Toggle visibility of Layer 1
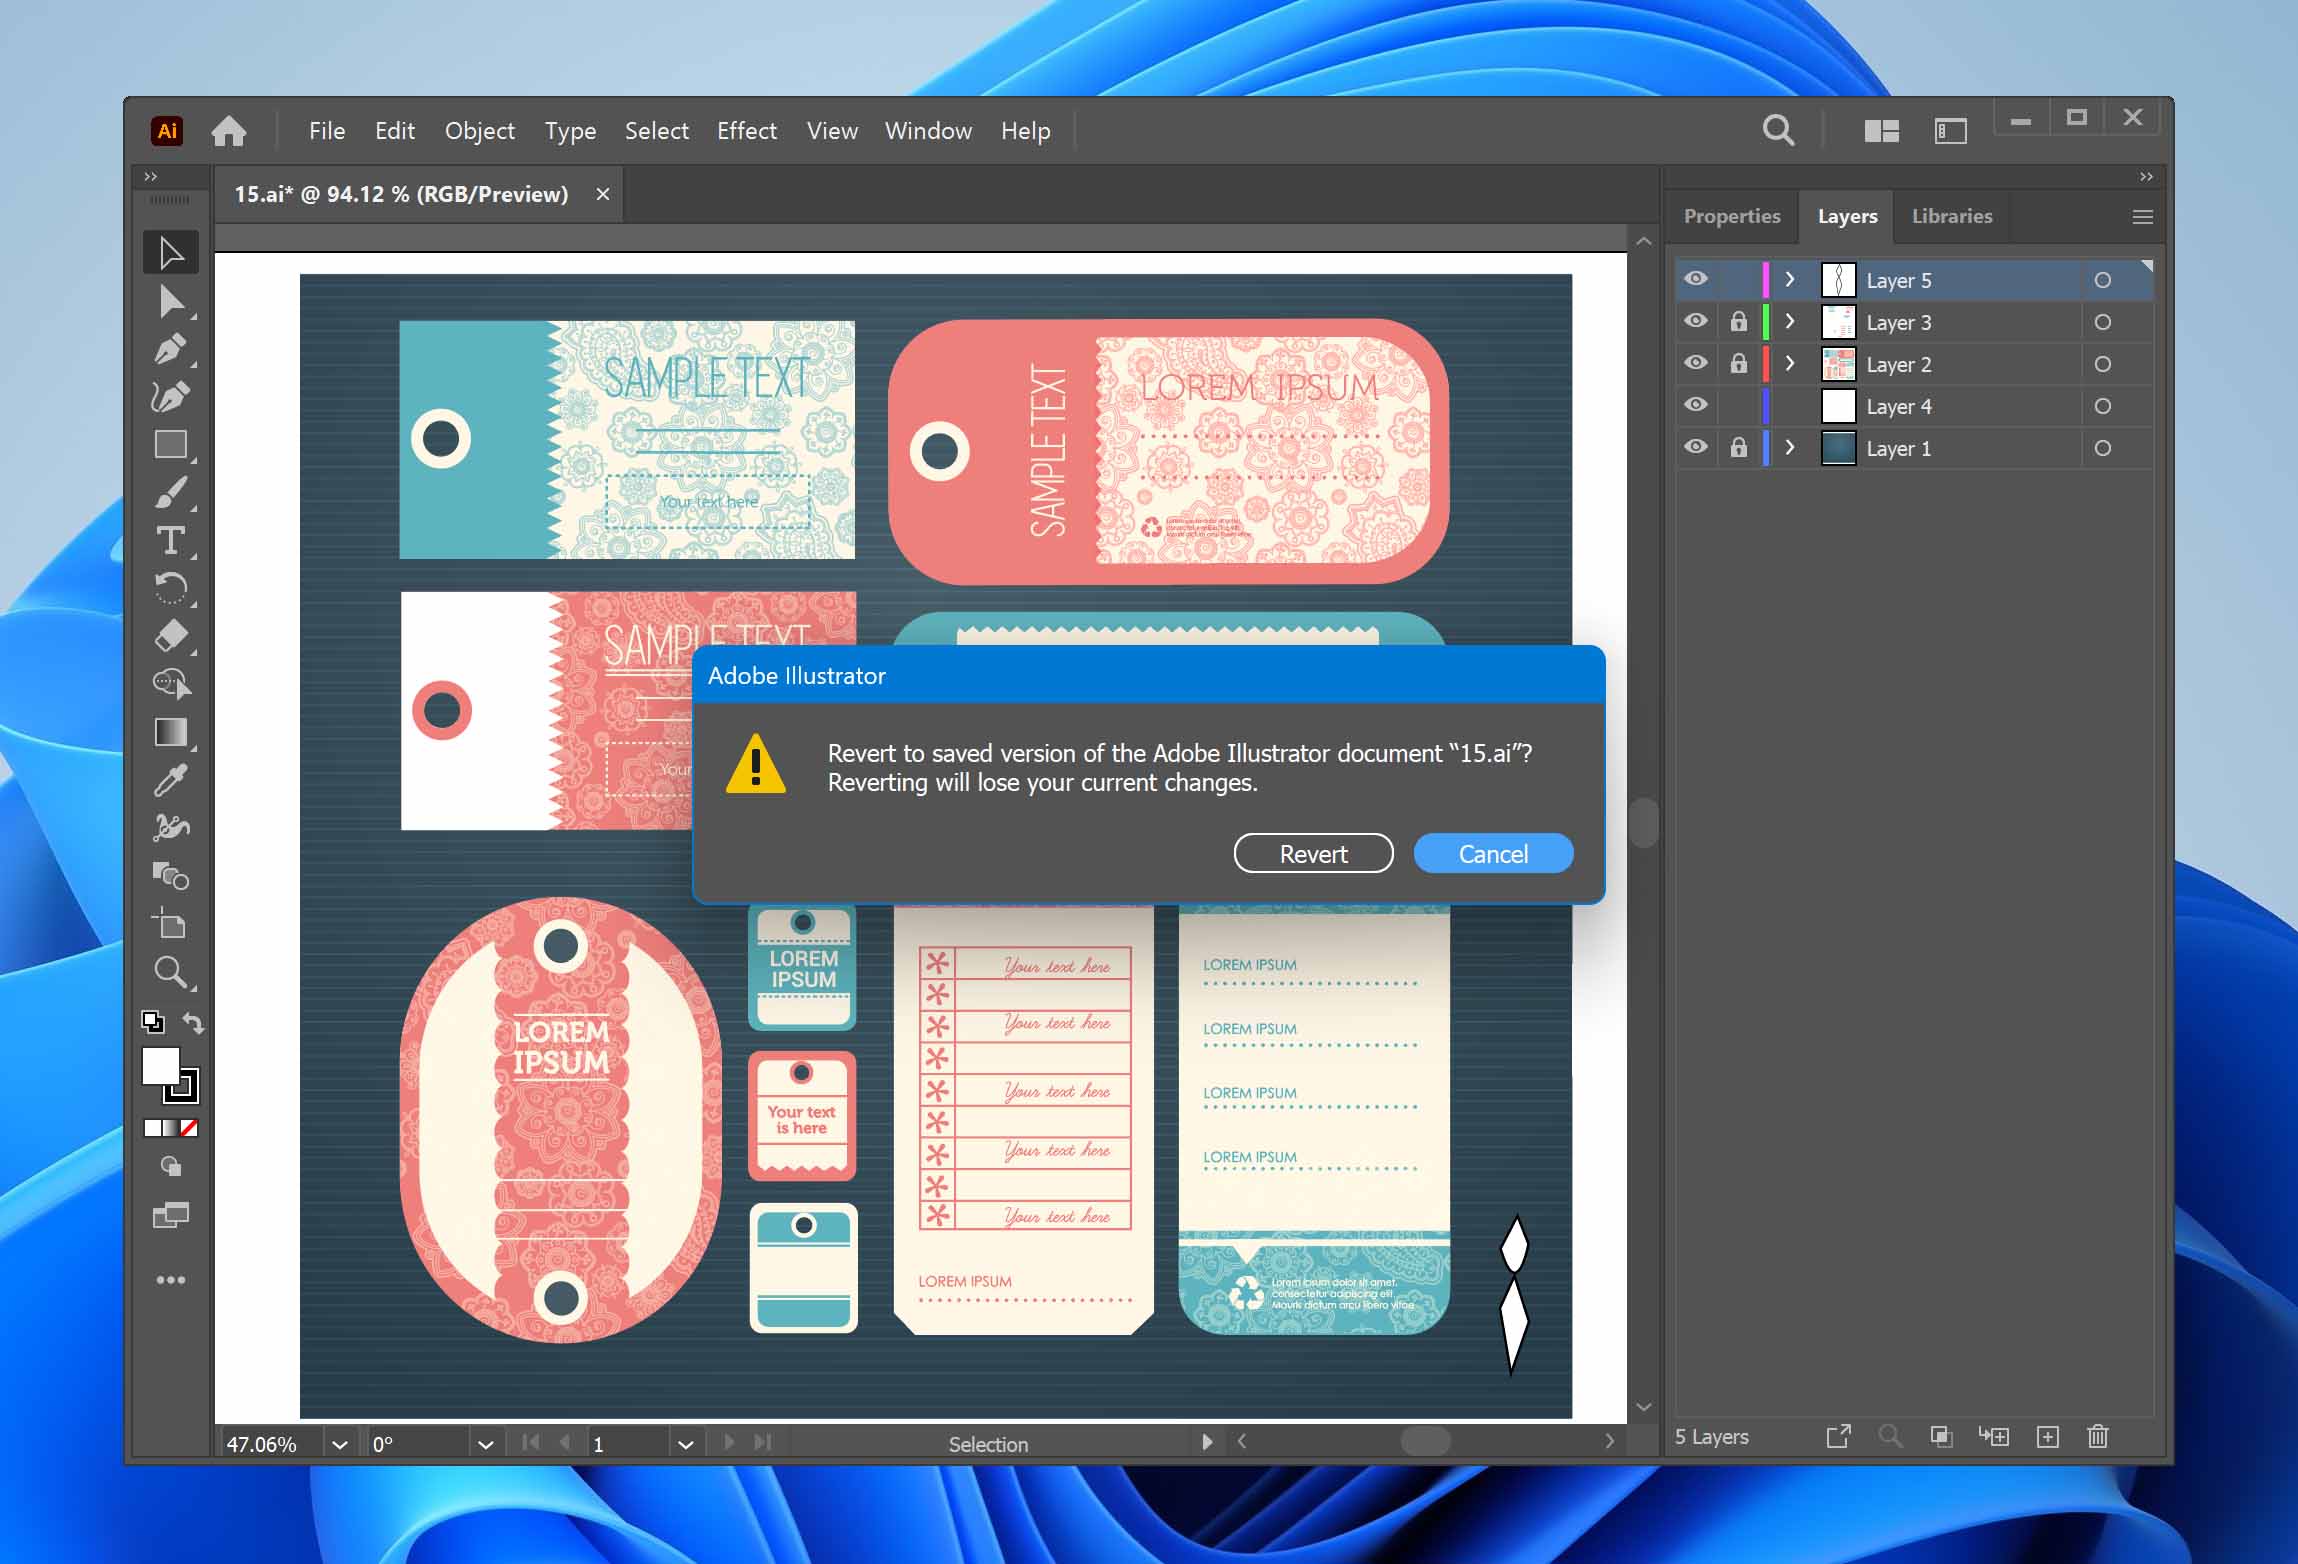Image resolution: width=2298 pixels, height=1564 pixels. point(1696,447)
